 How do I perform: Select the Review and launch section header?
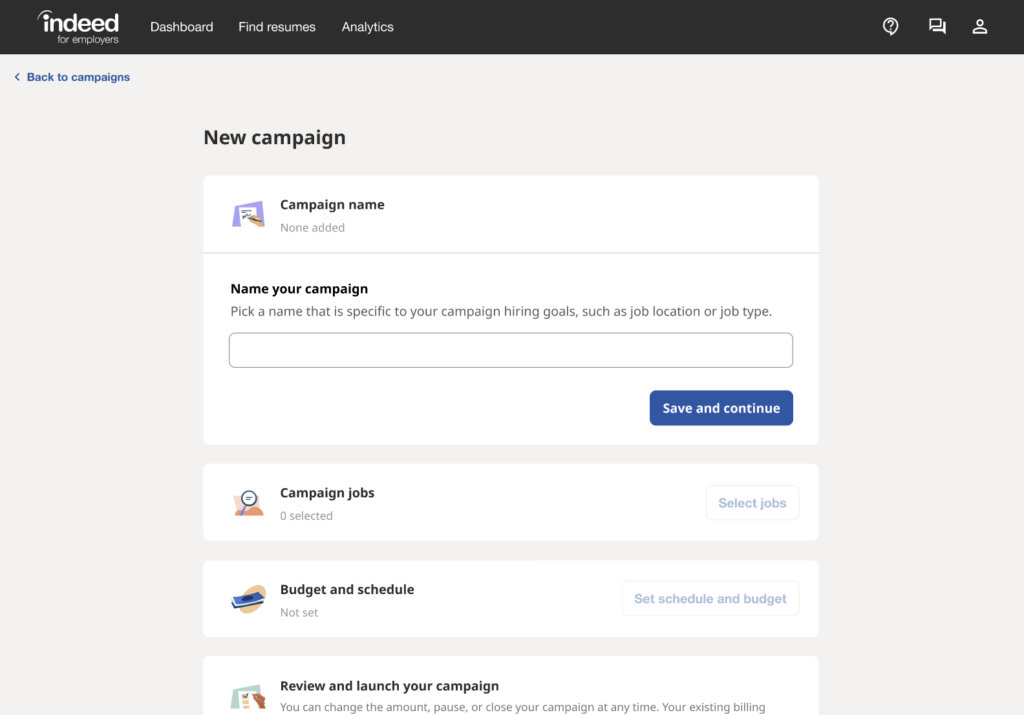click(390, 686)
